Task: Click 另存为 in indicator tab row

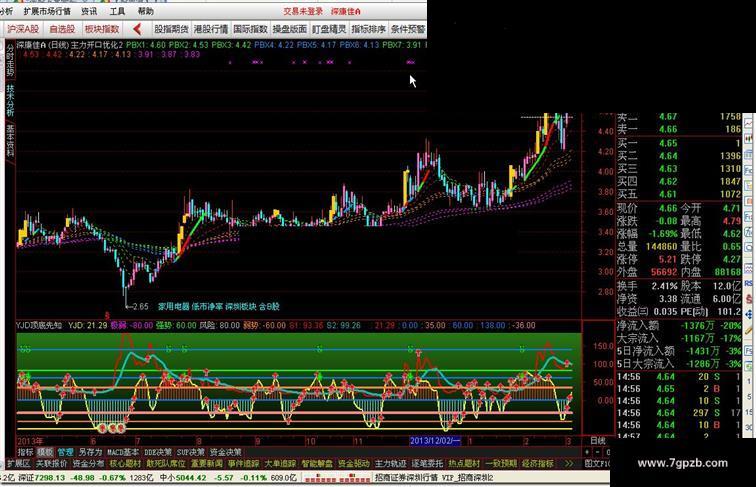Action: coord(90,452)
